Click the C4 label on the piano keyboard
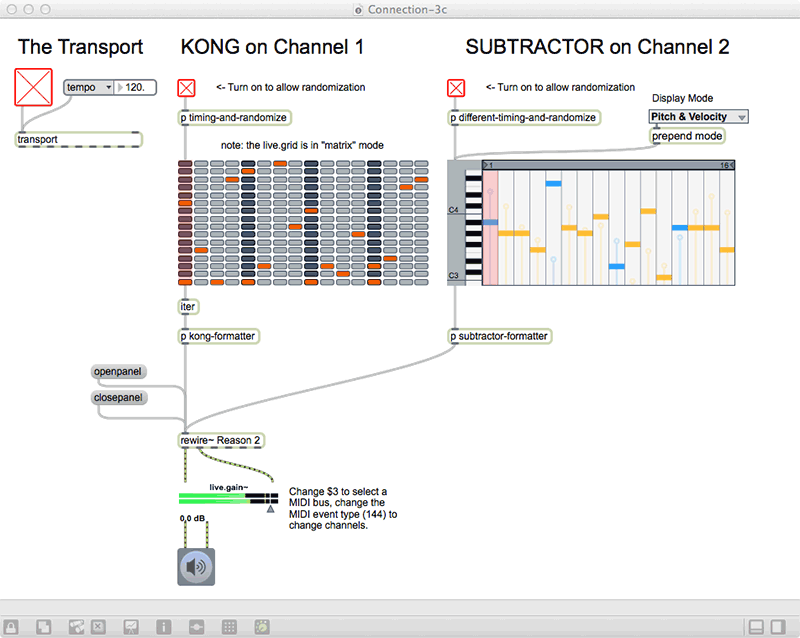Image resolution: width=800 pixels, height=638 pixels. (454, 210)
